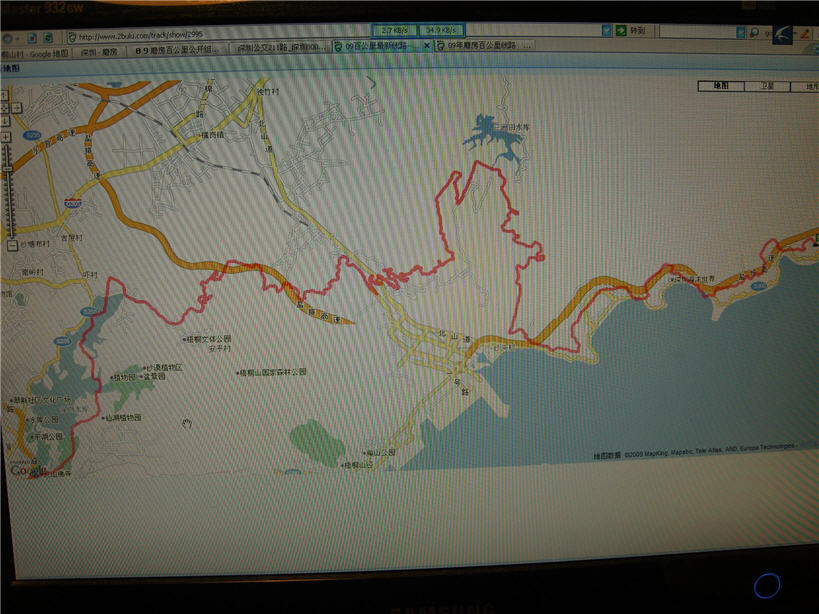Open the search box dropdown arrow
Screen dimensions: 819x614
point(741,32)
